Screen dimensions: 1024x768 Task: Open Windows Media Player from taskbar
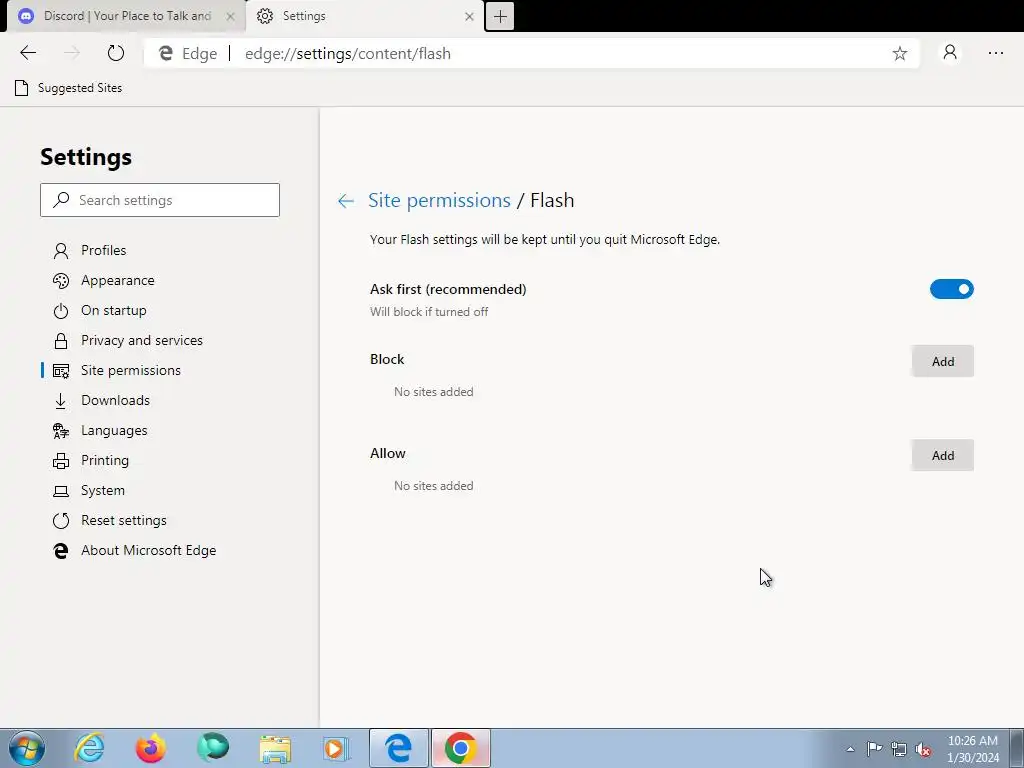(337, 748)
